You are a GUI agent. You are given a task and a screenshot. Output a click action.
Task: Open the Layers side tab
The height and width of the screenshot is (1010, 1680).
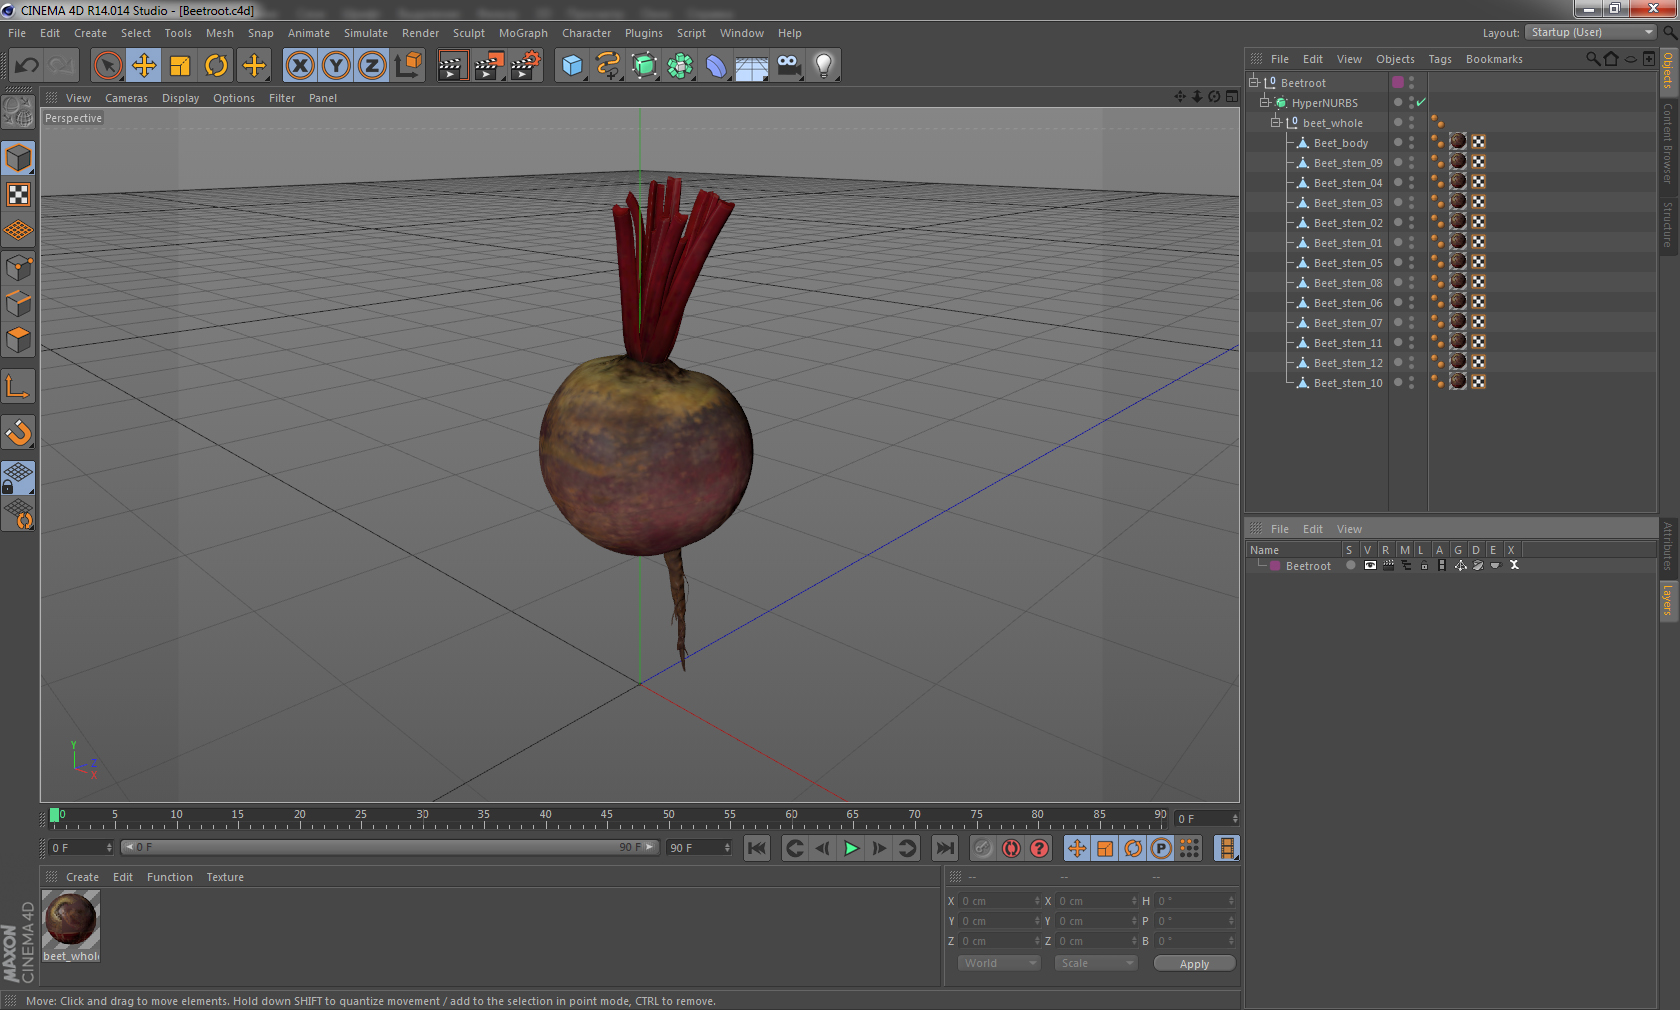coord(1668,602)
